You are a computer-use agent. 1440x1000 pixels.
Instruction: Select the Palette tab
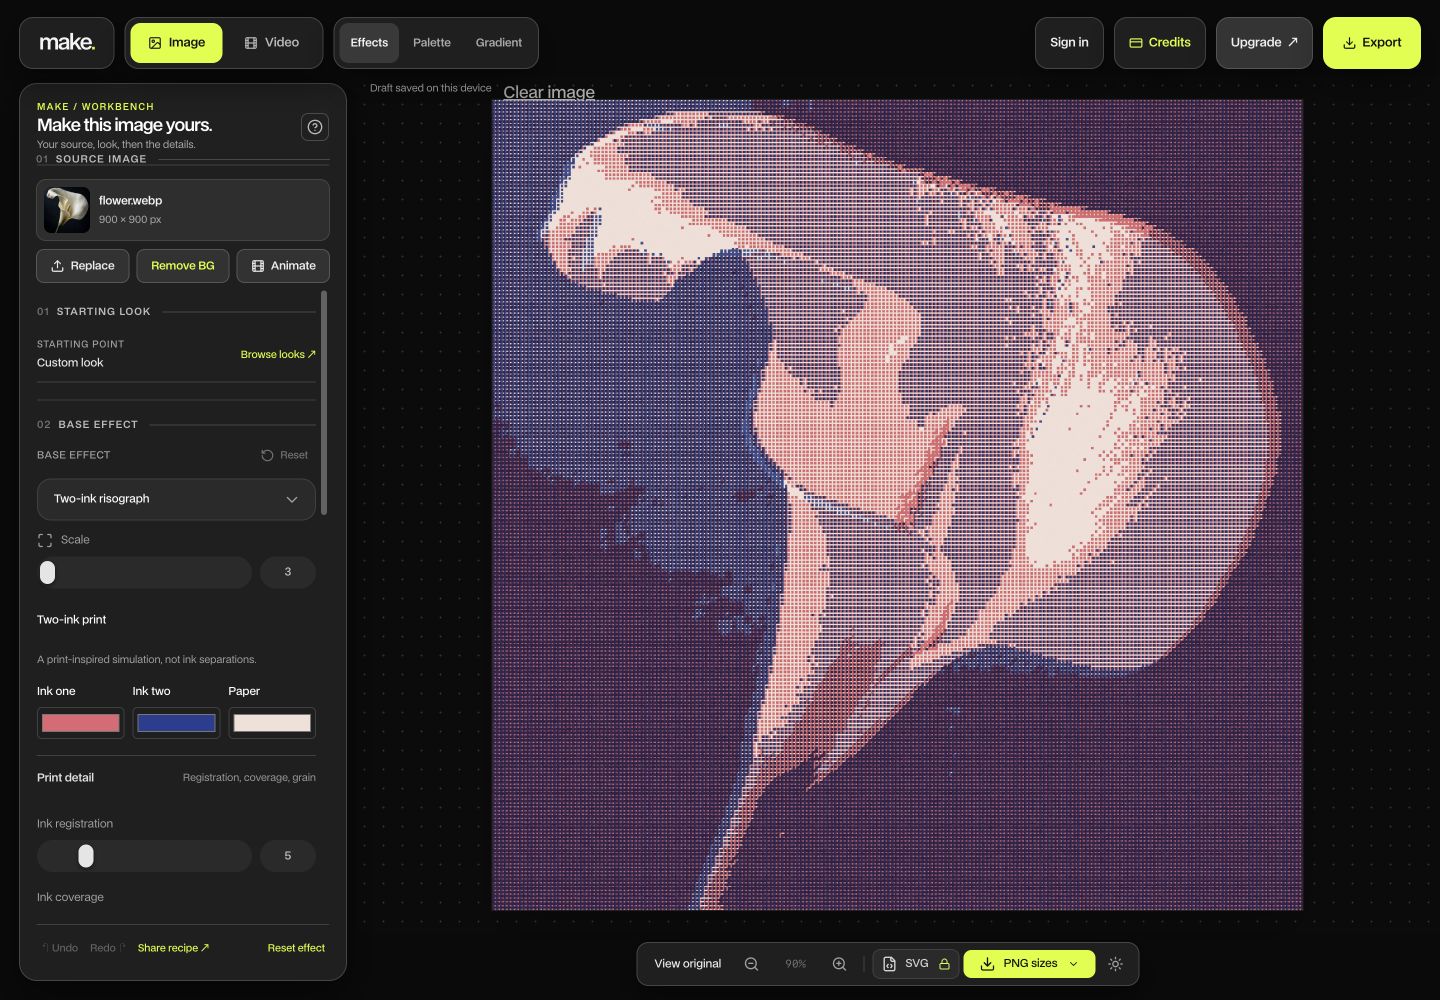pyautogui.click(x=432, y=43)
